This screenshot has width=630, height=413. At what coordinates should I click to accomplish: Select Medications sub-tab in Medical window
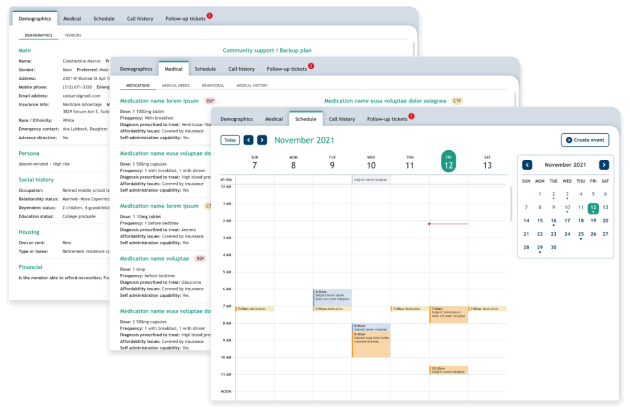138,85
